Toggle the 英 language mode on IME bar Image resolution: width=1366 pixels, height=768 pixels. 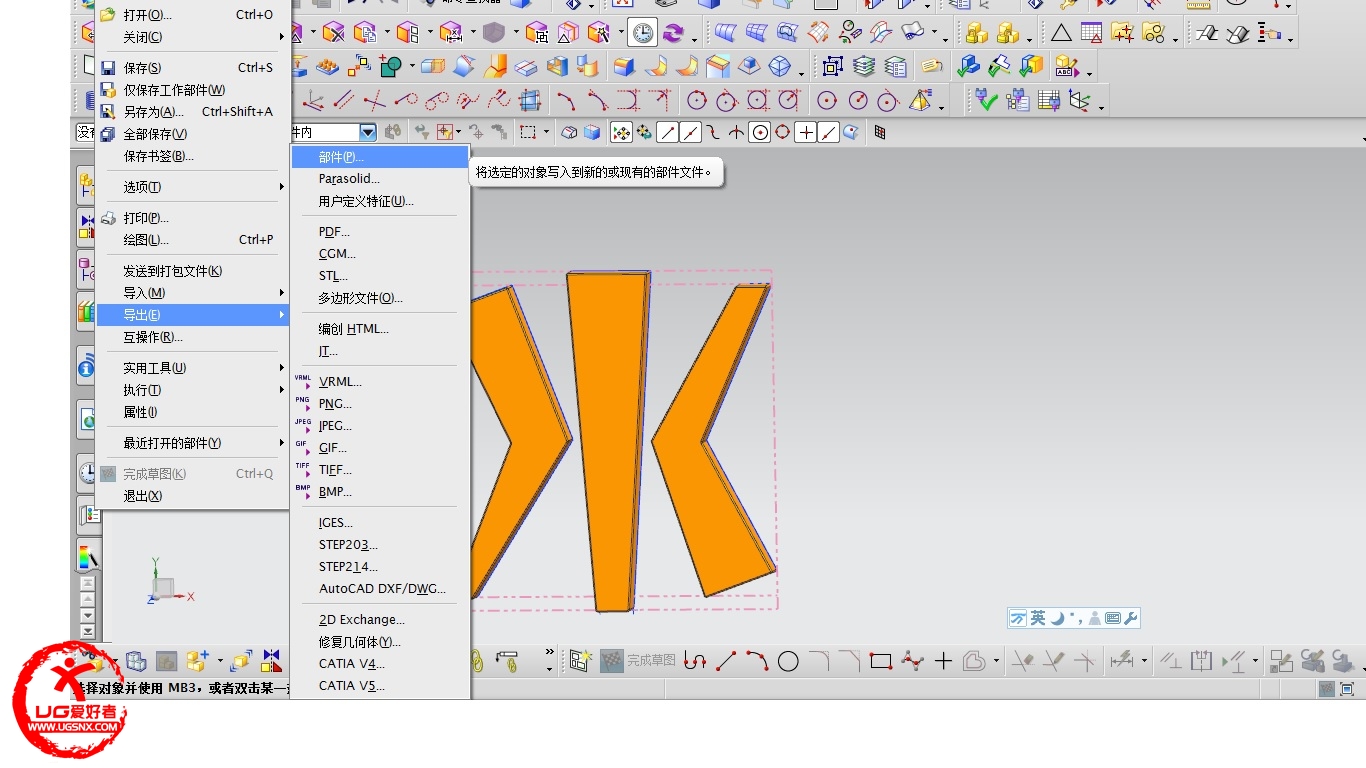coord(1038,618)
